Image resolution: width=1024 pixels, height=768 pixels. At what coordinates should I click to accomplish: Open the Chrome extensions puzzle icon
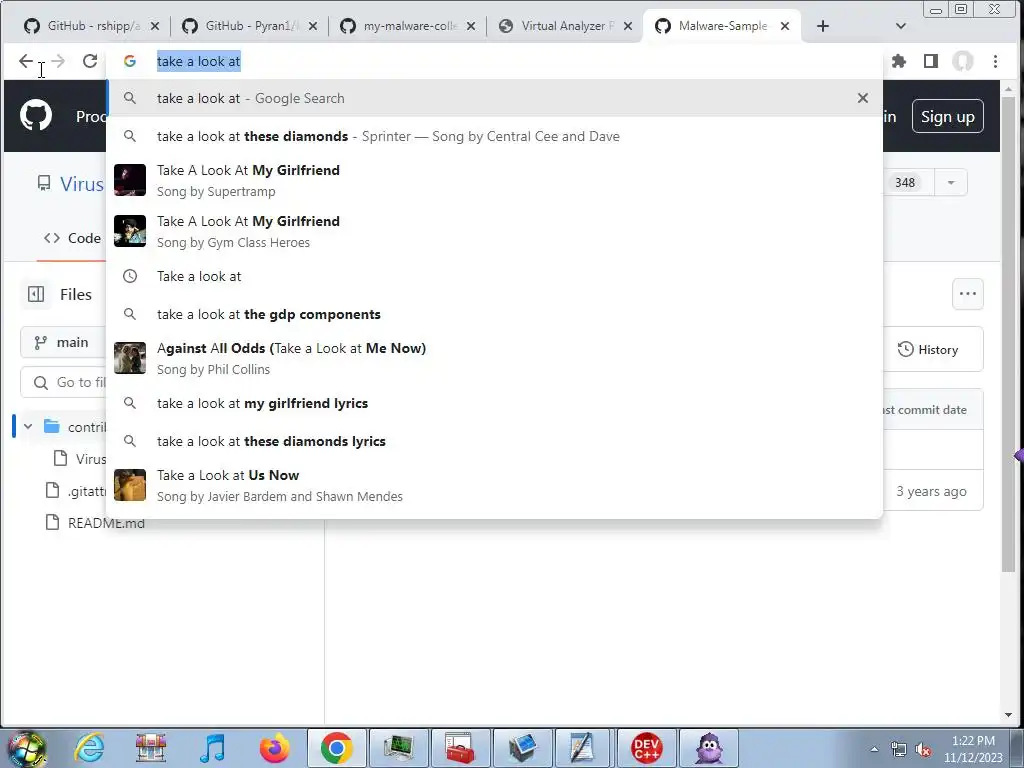[x=899, y=61]
